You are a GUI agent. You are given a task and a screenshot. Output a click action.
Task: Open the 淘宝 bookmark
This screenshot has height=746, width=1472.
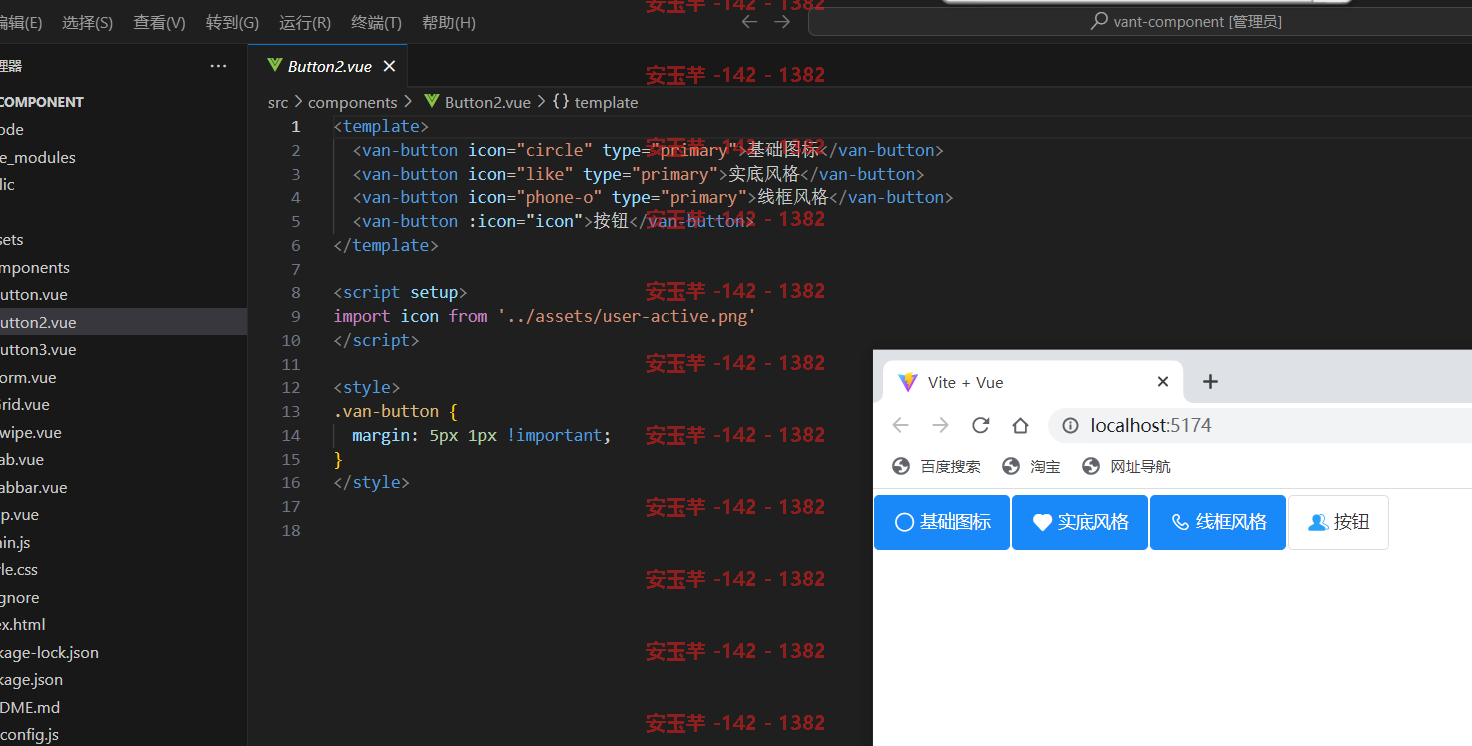tap(1031, 466)
